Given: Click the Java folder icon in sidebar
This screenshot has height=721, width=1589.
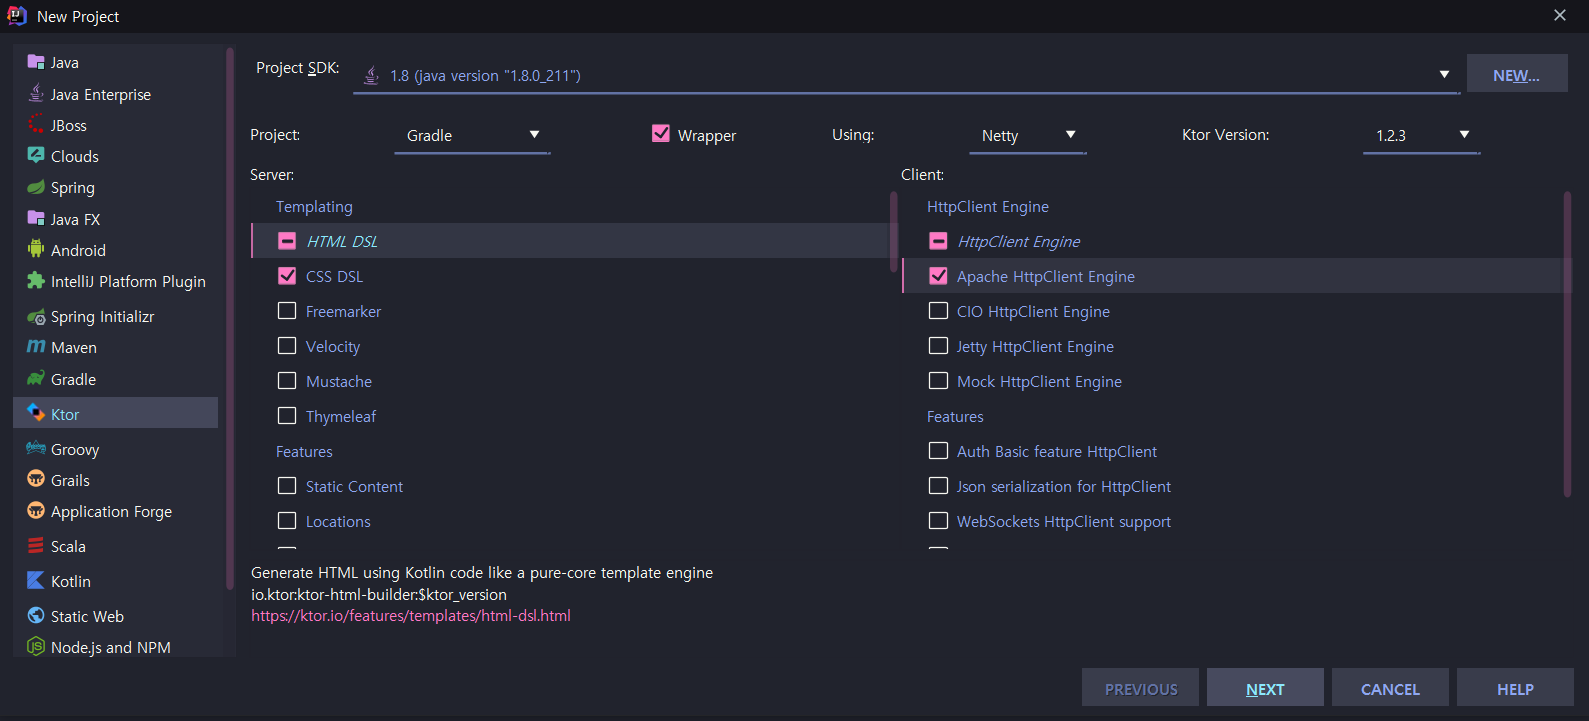Looking at the screenshot, I should [36, 62].
